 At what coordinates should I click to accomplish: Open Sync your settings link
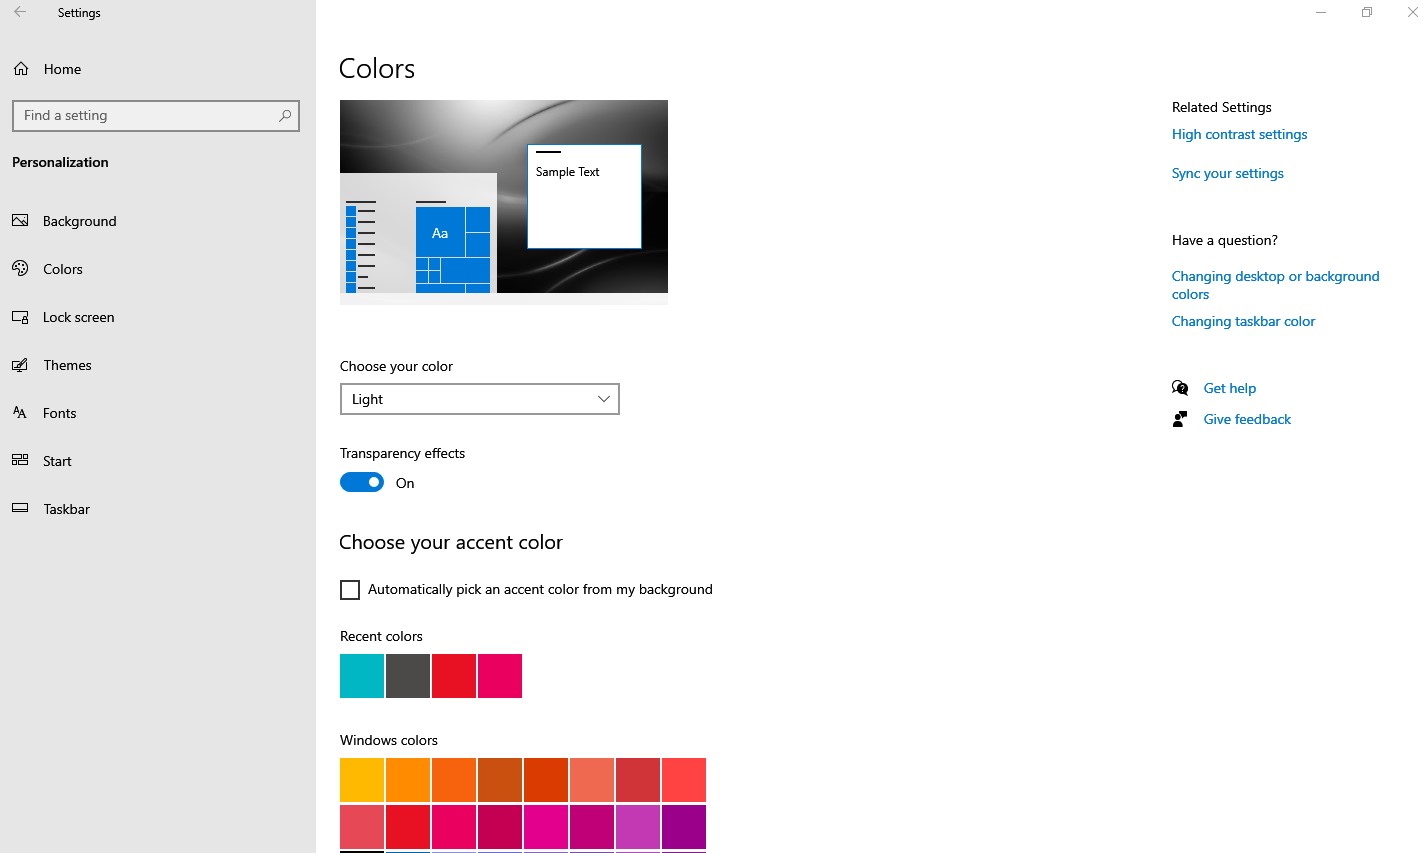point(1227,173)
